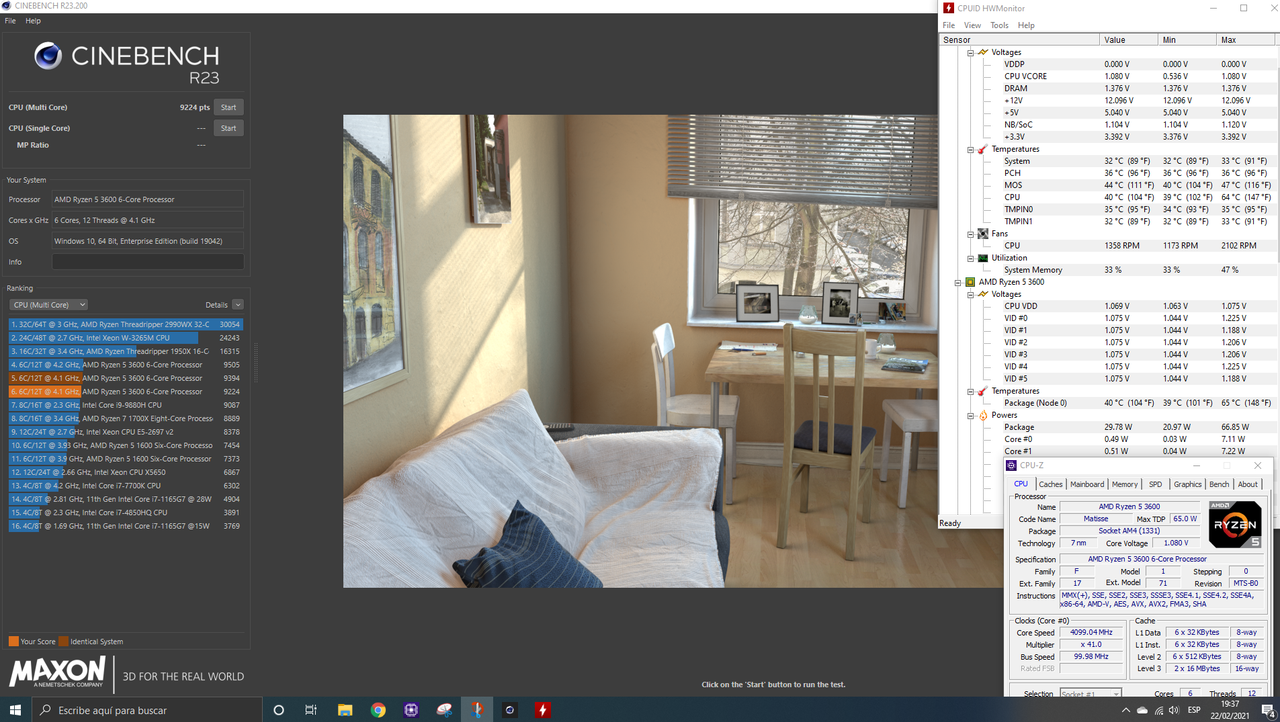Switch to CPU-Z Graphics tab

tap(1187, 484)
